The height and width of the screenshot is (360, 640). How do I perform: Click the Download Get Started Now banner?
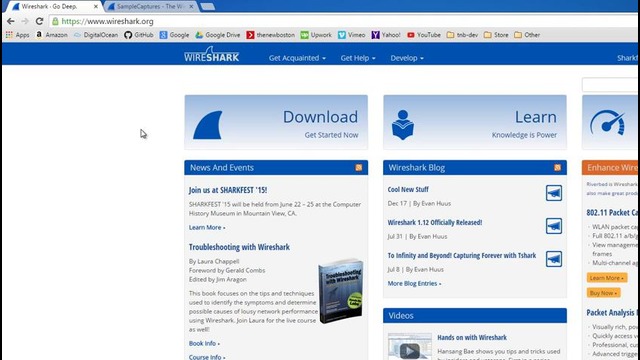[276, 122]
